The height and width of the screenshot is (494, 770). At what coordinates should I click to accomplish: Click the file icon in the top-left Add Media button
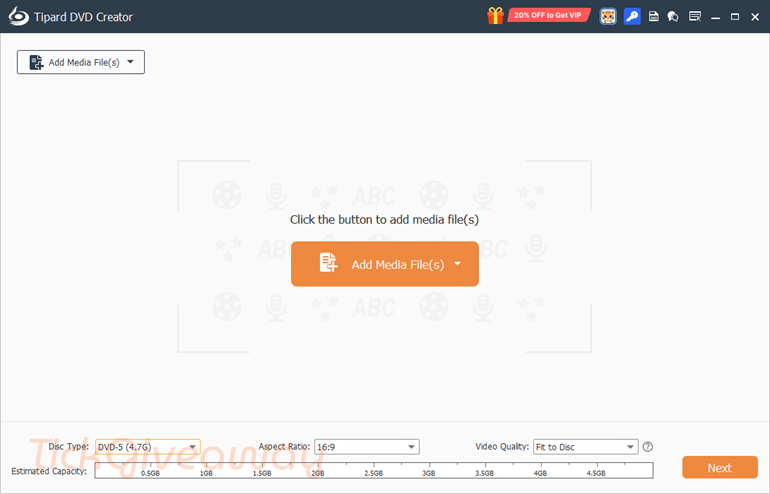(x=36, y=62)
